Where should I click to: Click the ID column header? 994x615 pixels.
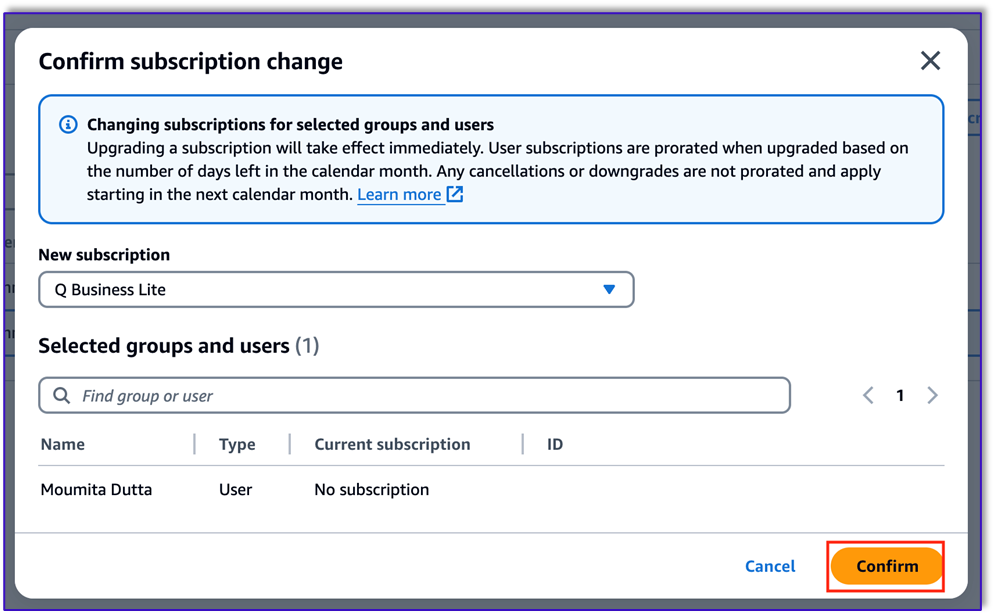pyautogui.click(x=554, y=444)
